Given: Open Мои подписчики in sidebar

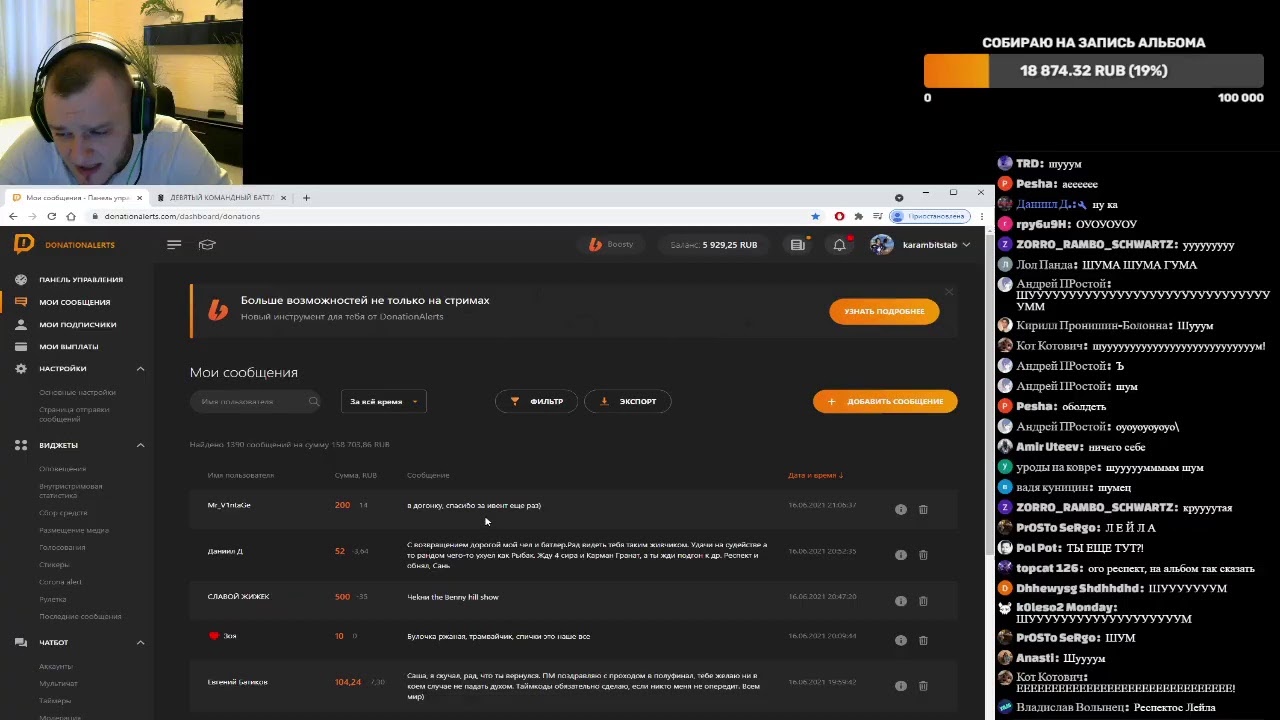Looking at the screenshot, I should (x=77, y=324).
